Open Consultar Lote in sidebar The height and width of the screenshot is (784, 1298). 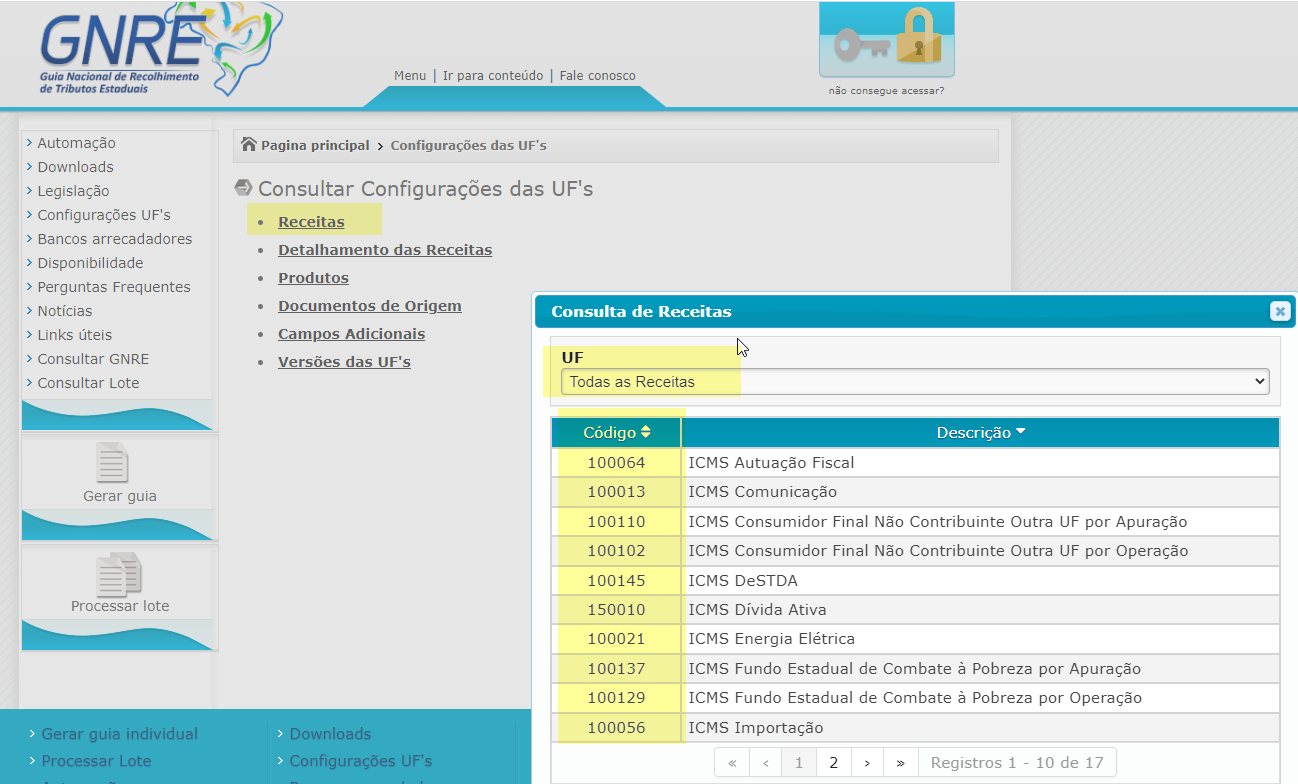[88, 383]
